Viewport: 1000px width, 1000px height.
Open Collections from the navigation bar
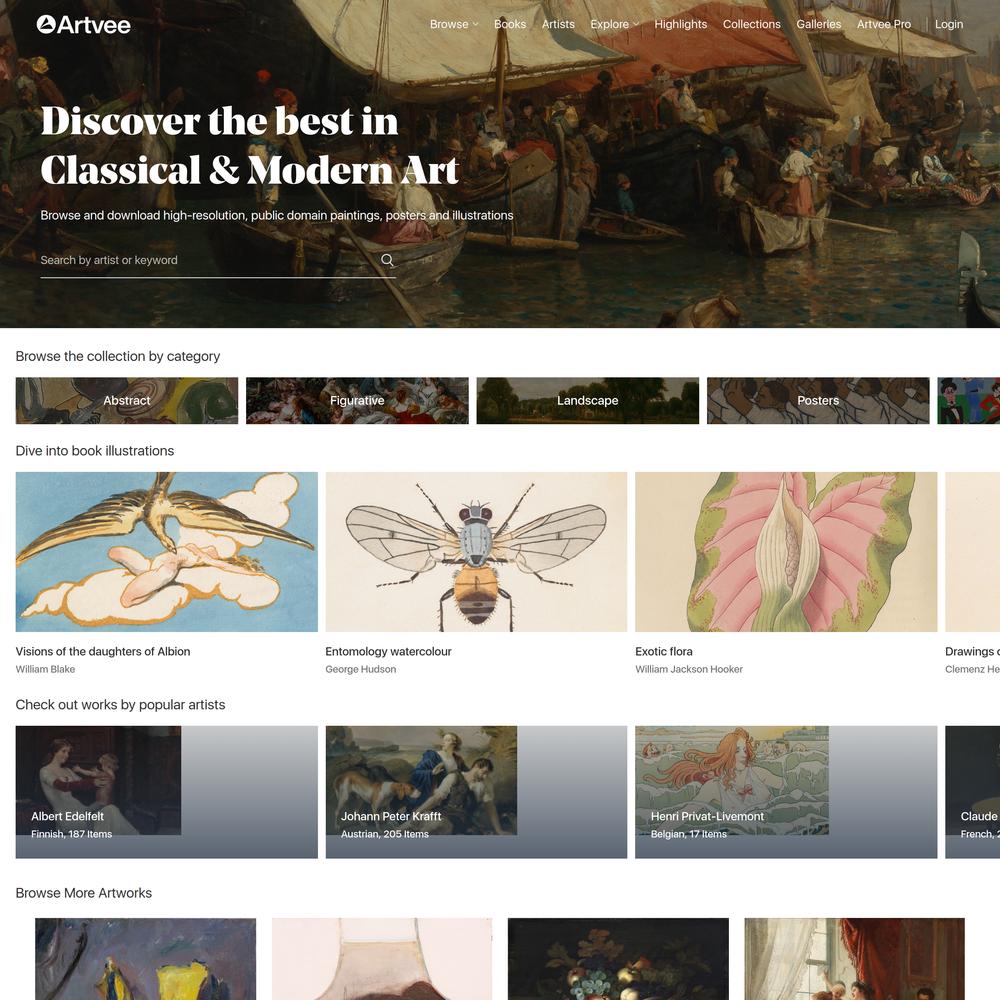click(x=751, y=24)
